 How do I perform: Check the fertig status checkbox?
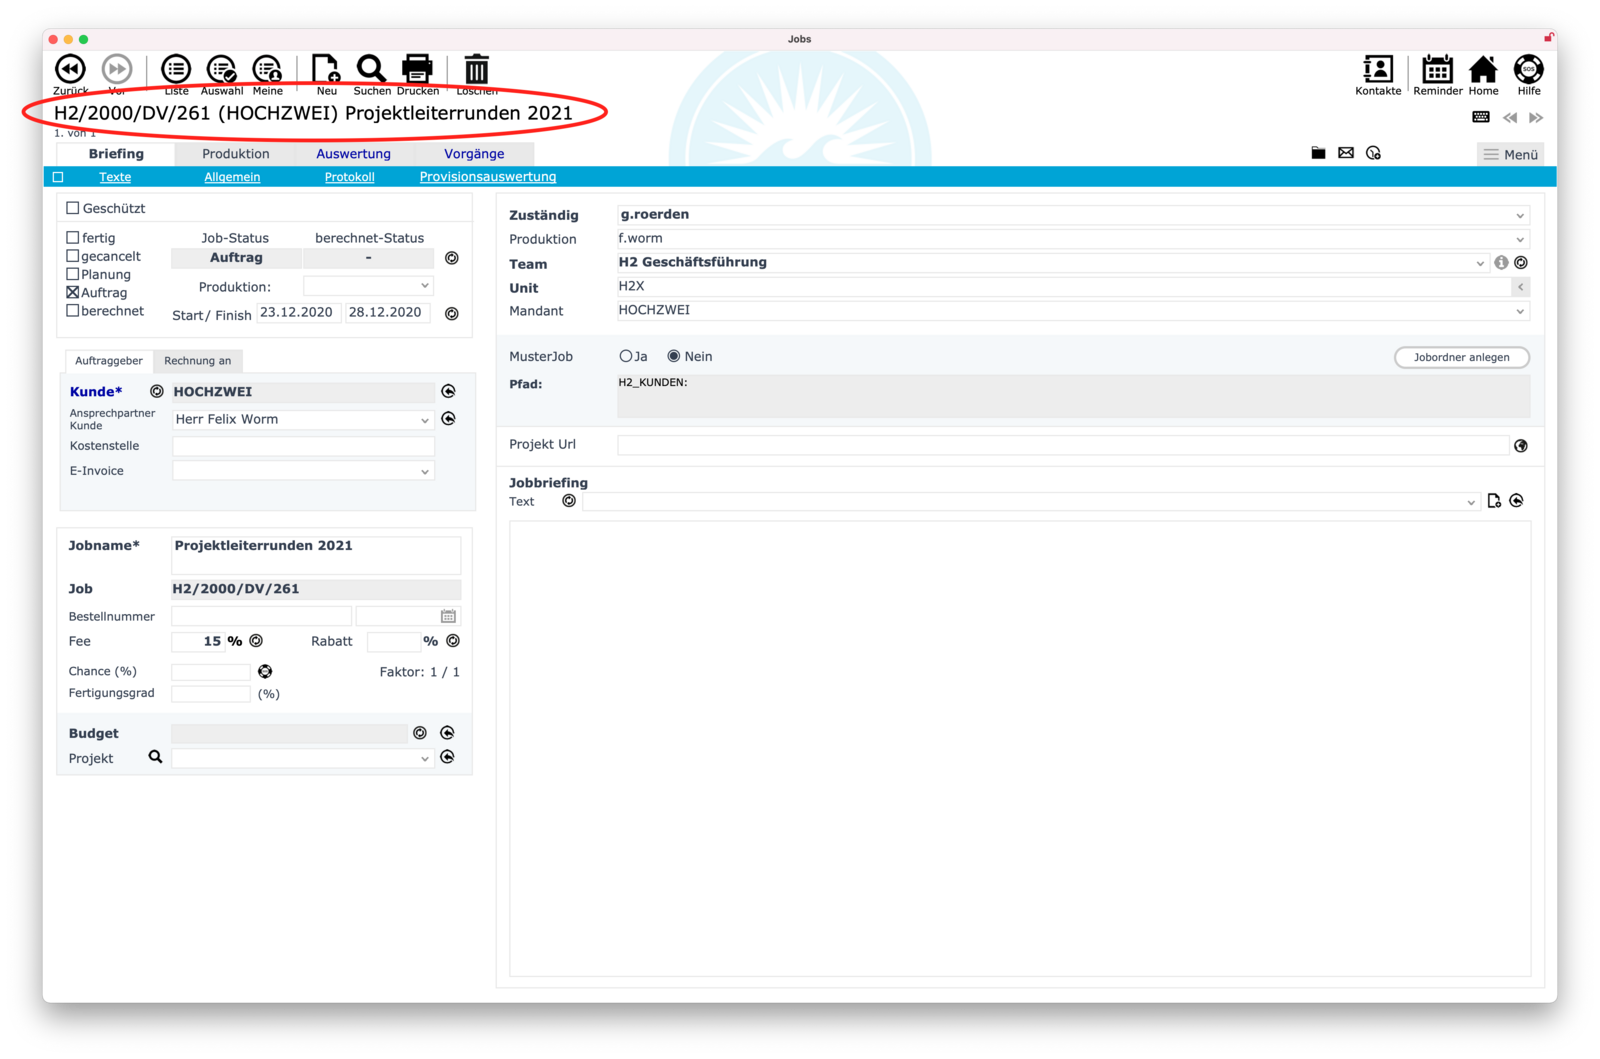73,238
